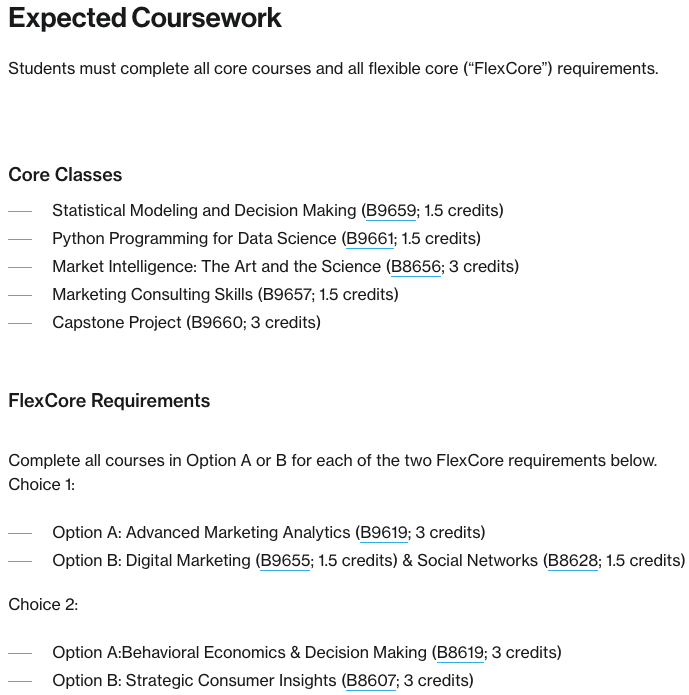Open the B9659 course link
The width and height of the screenshot is (689, 695).
click(x=390, y=211)
